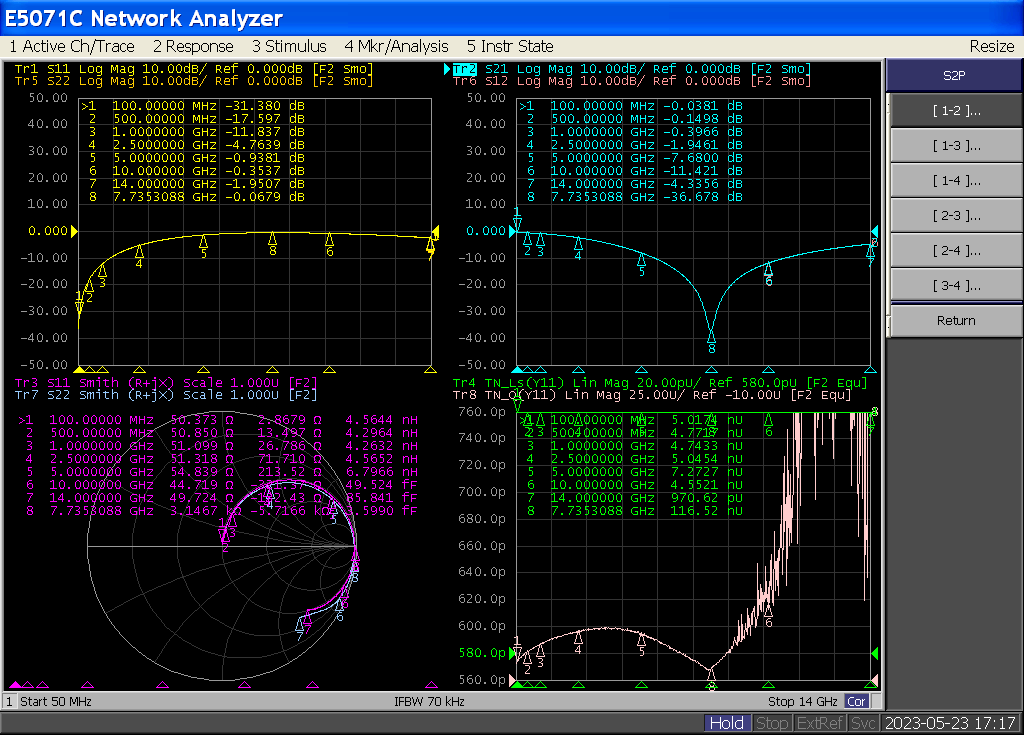
Task: Click marker 8 at the pink TN_Q trace minimum
Action: (x=711, y=678)
